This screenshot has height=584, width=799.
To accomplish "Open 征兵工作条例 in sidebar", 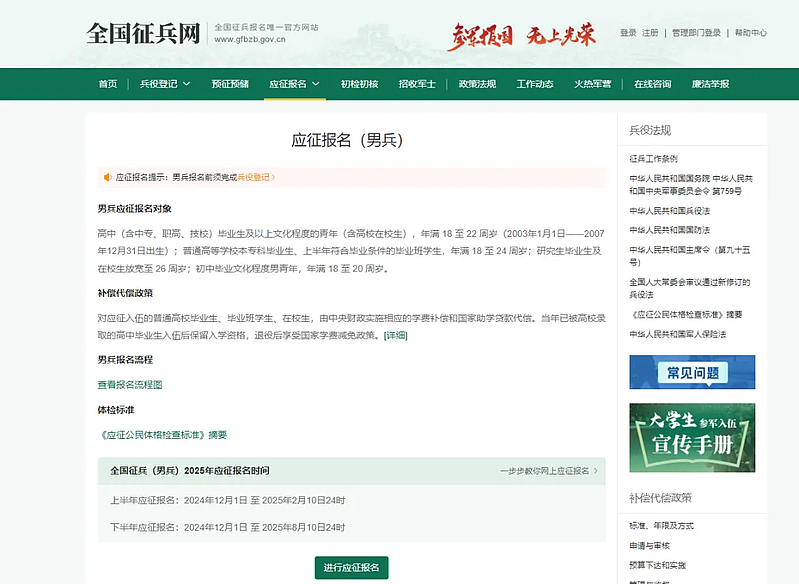I will coord(653,158).
